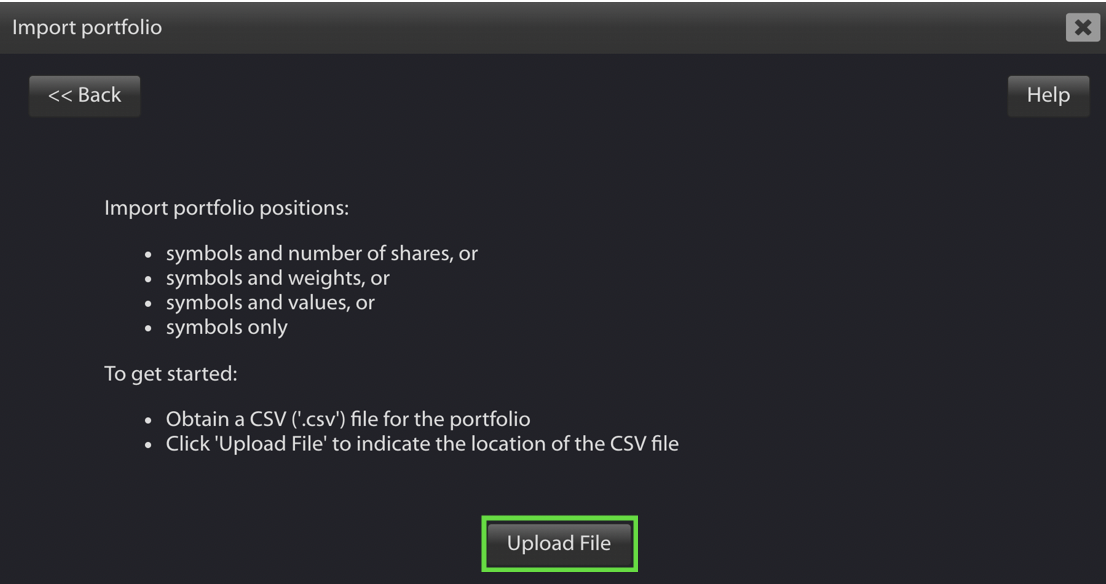1106x584 pixels.
Task: Click the 'Import portfolio positions:' heading
Action: pyautogui.click(x=226, y=209)
